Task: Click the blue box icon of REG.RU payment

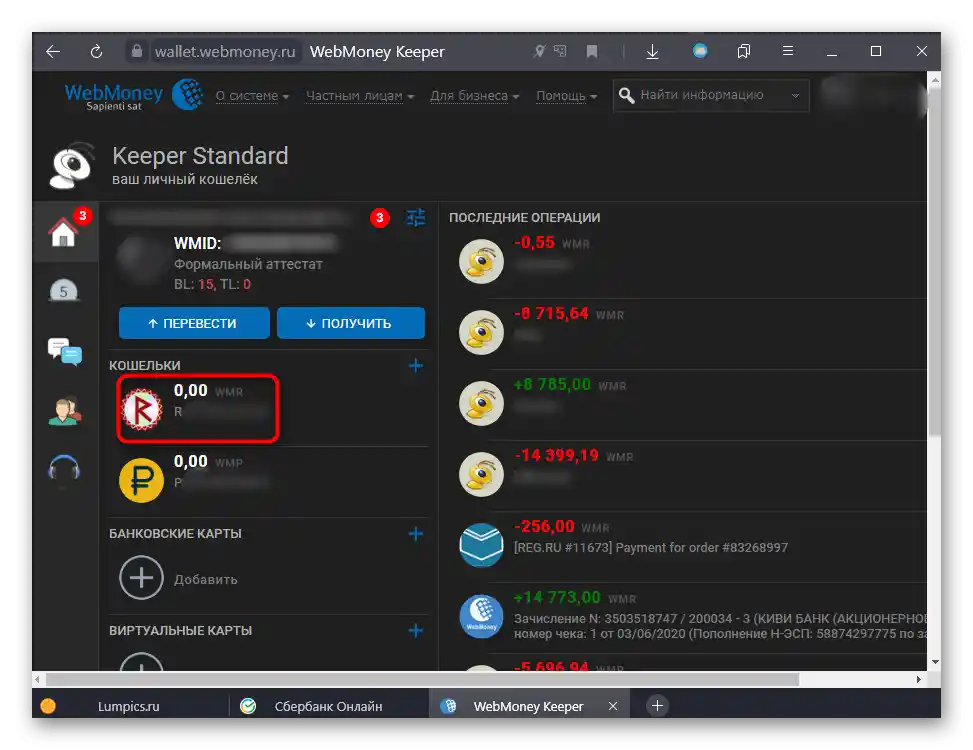Action: (x=481, y=545)
